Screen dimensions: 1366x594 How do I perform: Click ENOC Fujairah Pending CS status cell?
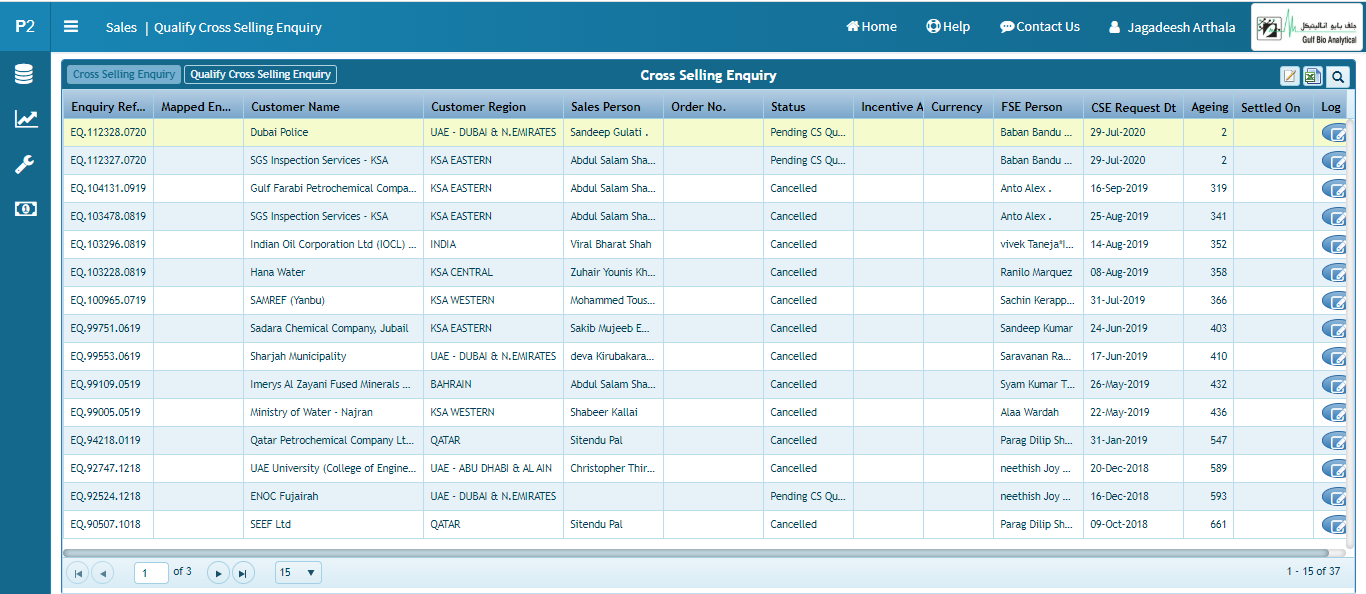point(808,496)
